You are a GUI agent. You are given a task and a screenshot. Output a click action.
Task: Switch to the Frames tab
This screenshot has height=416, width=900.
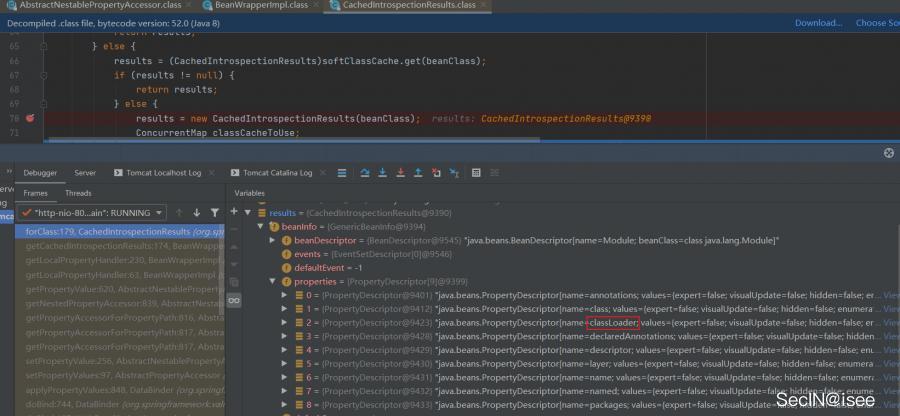pos(36,193)
